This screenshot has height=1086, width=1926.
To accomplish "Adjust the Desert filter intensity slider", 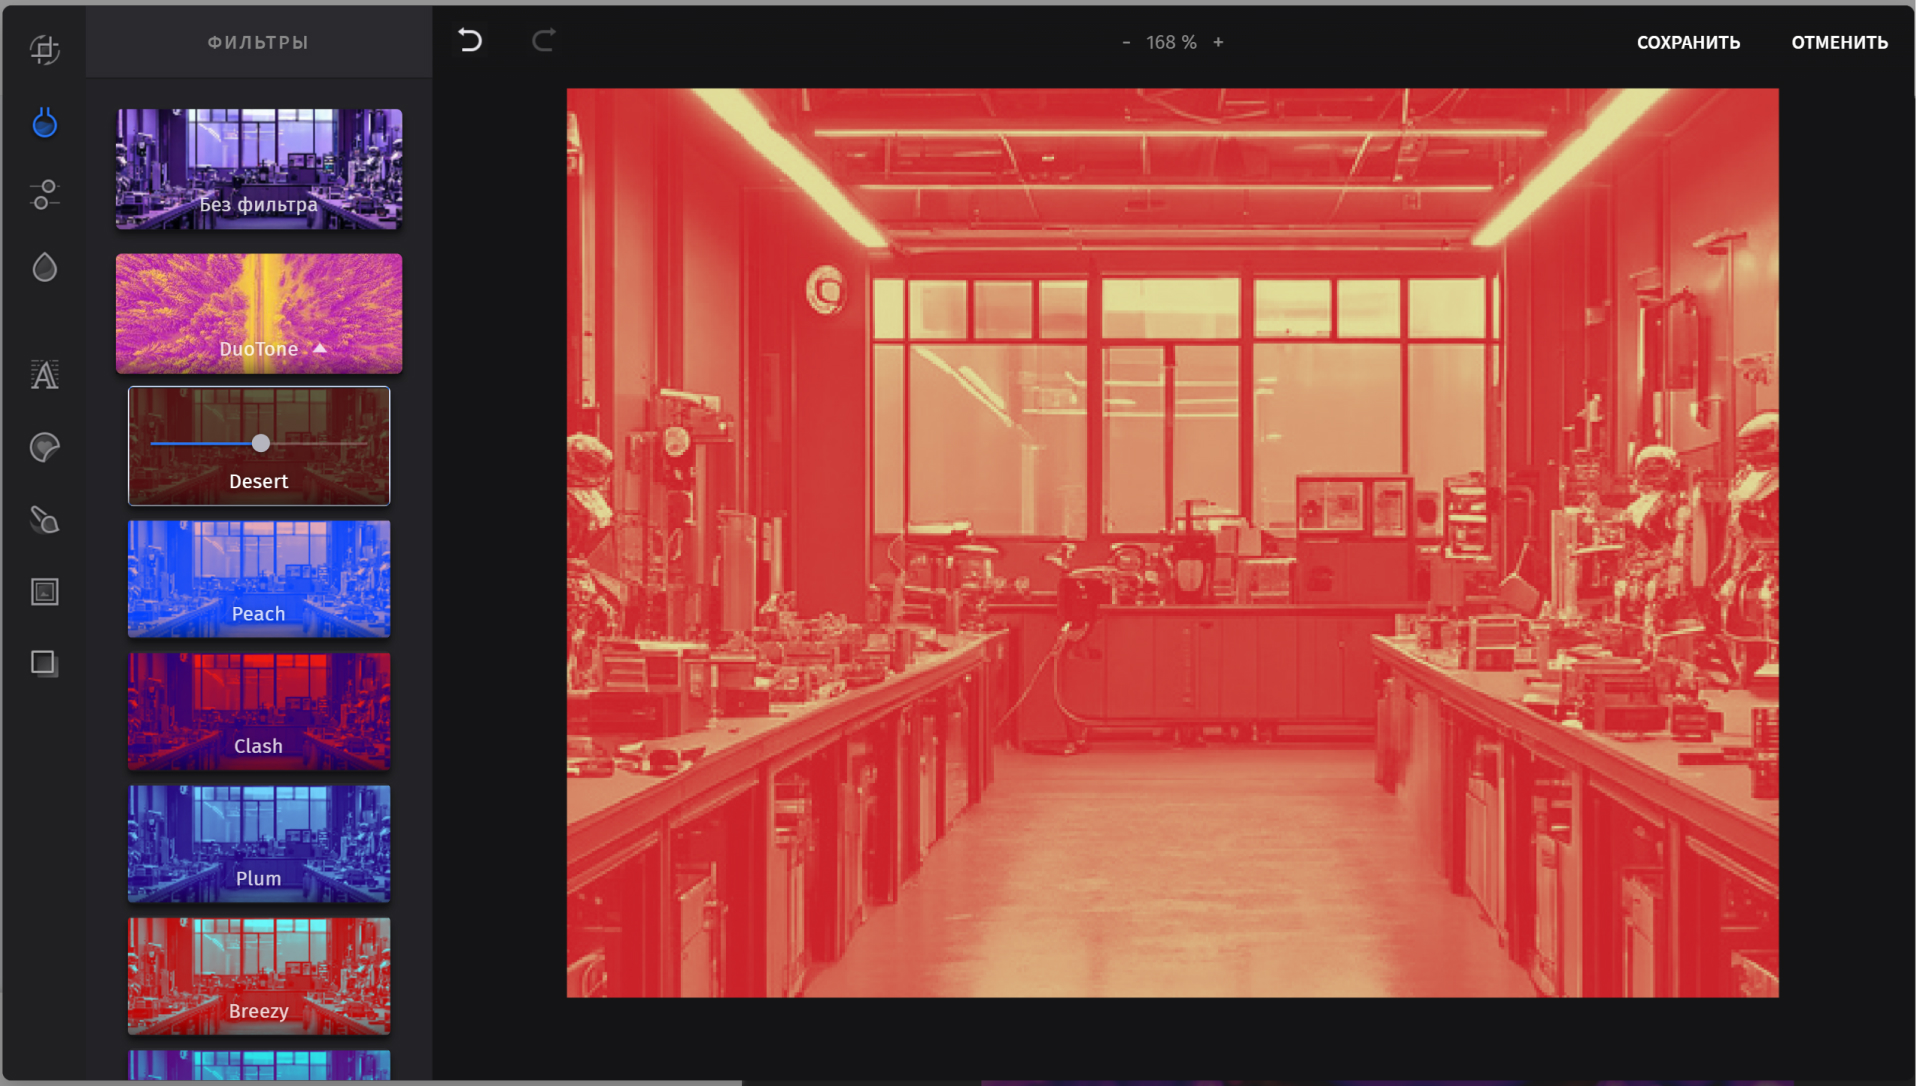I will 261,443.
